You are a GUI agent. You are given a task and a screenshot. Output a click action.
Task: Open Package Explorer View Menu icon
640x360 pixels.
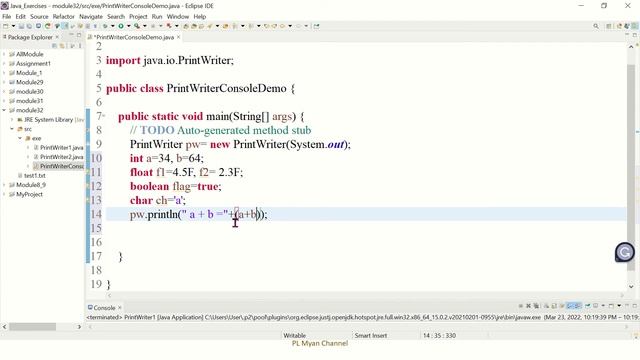(x=80, y=46)
